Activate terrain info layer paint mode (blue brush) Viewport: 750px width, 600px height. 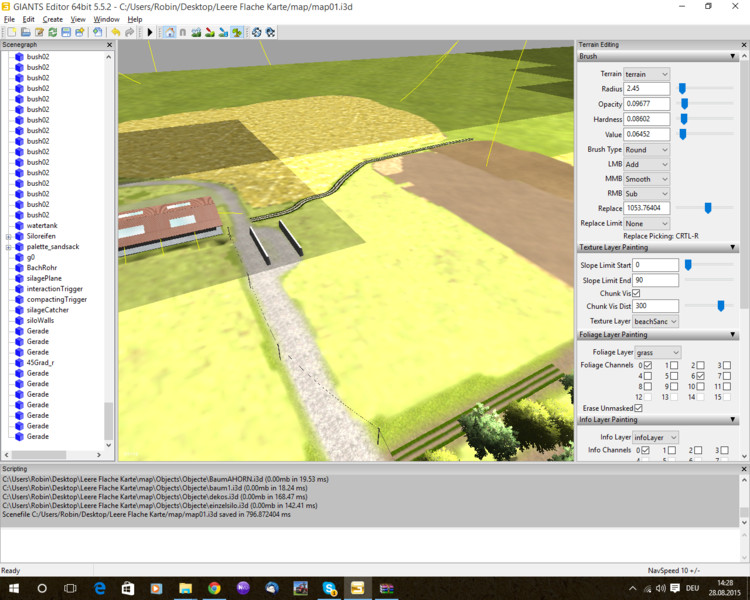coord(223,32)
